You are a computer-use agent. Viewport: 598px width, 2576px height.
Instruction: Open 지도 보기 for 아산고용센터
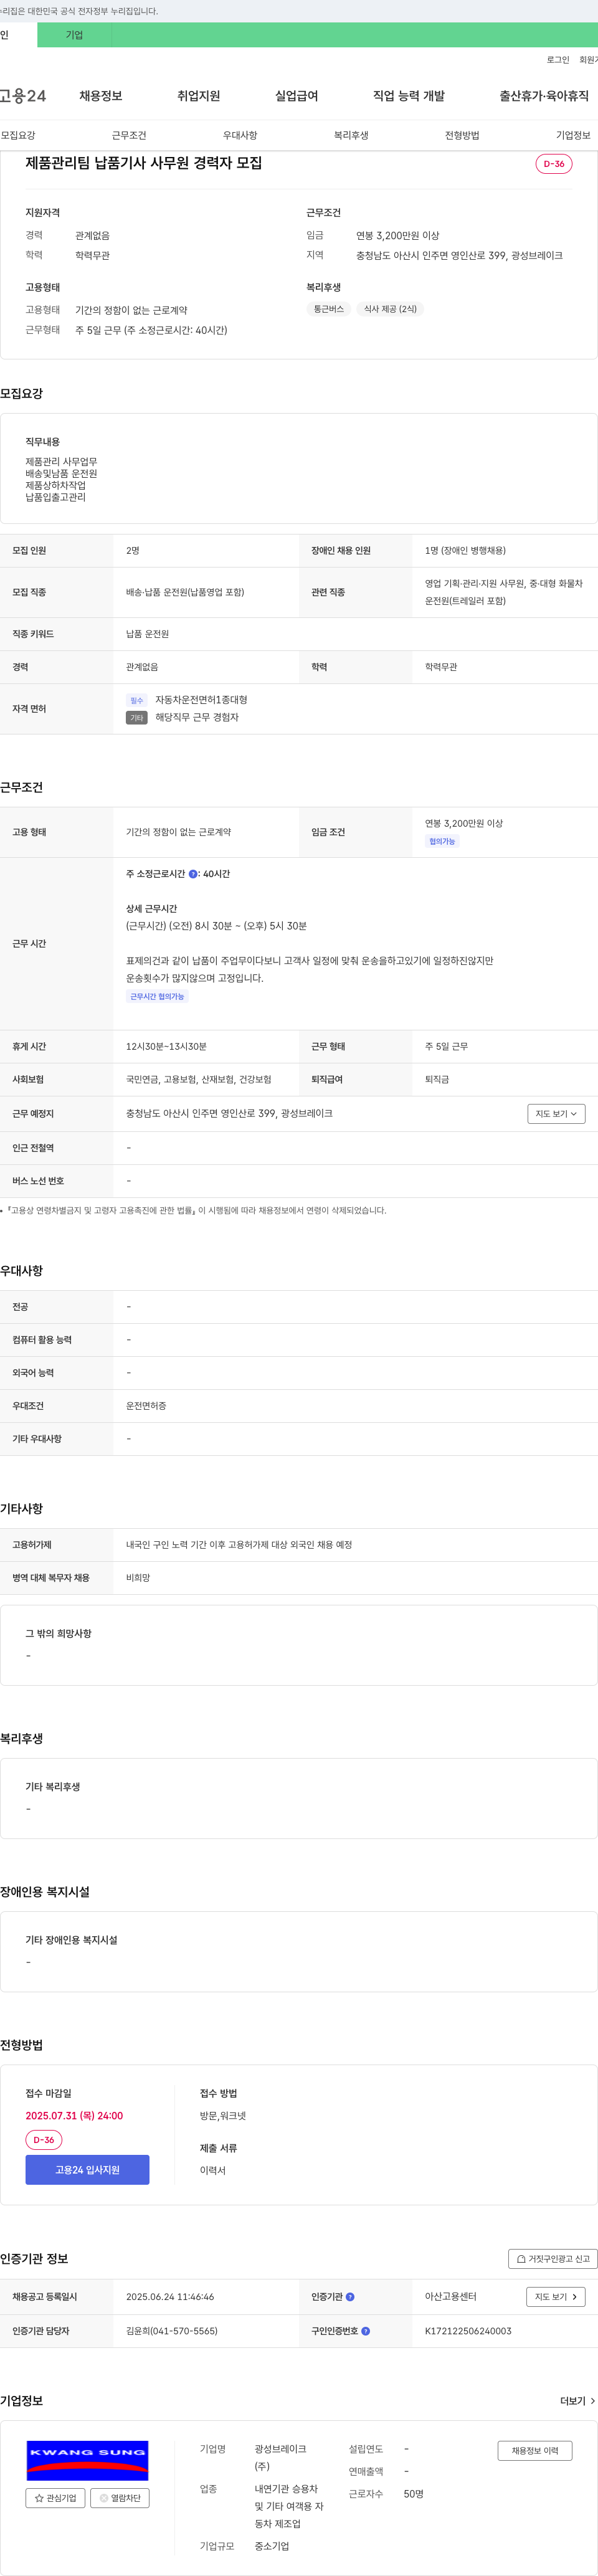(x=556, y=2297)
